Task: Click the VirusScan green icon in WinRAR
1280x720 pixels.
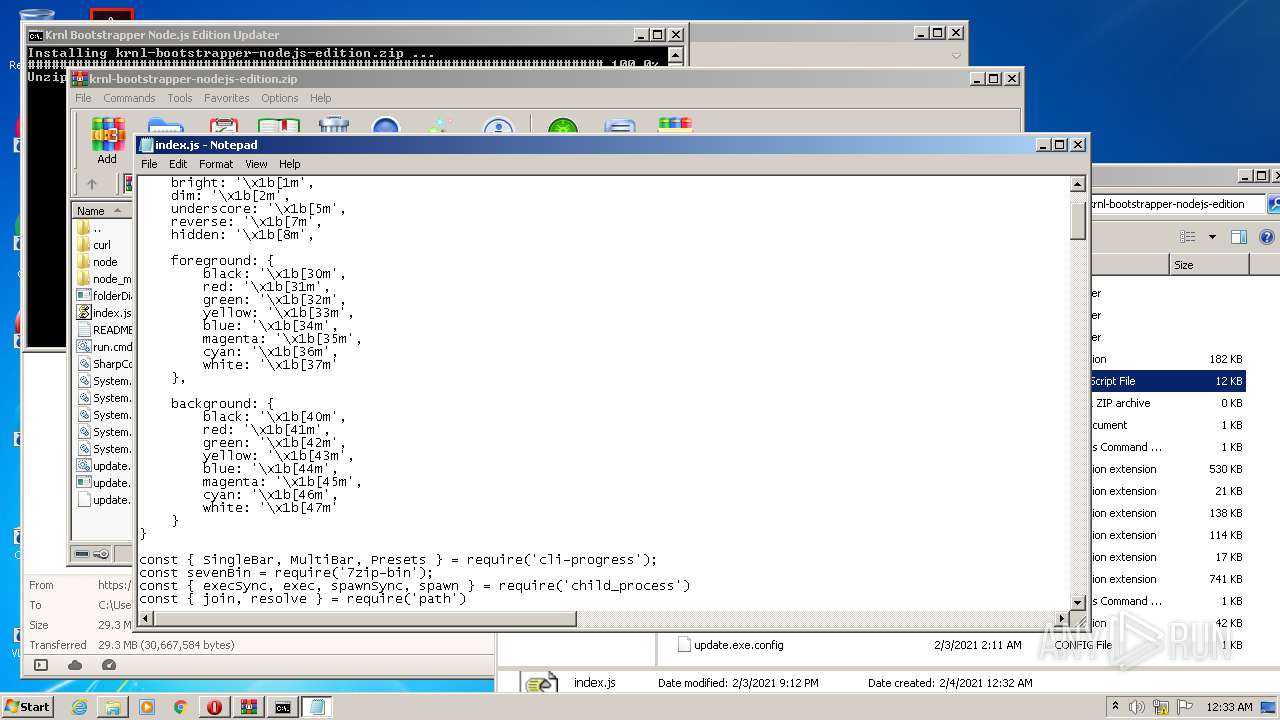Action: tap(563, 126)
